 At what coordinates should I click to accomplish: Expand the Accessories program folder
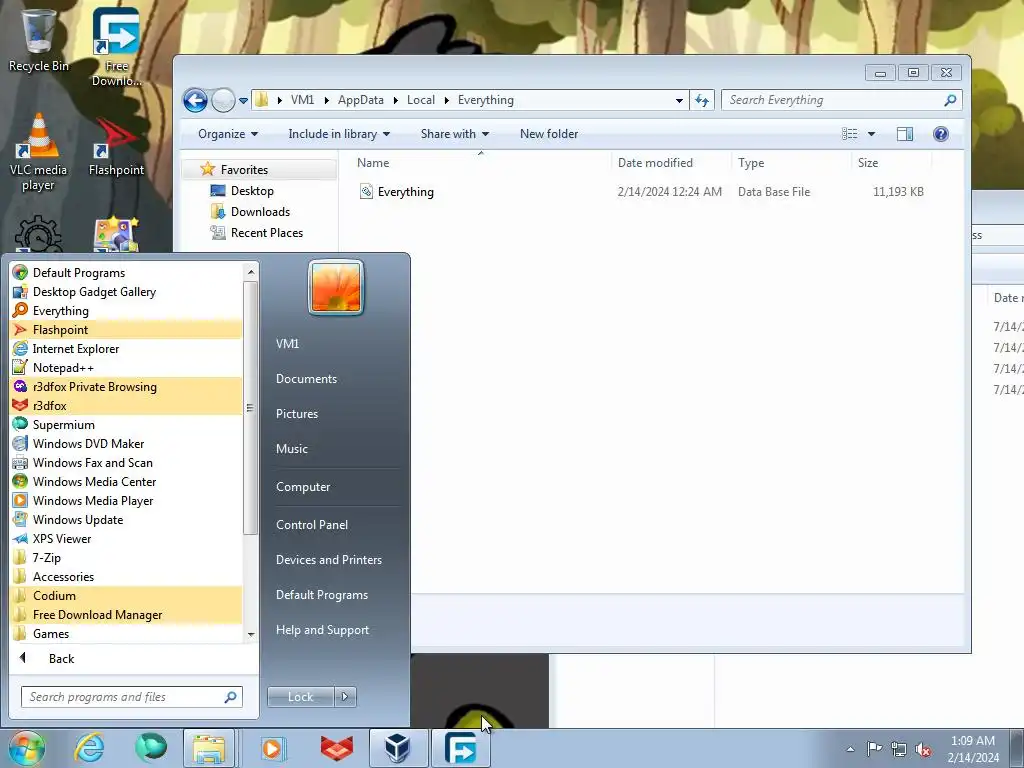tap(127, 576)
